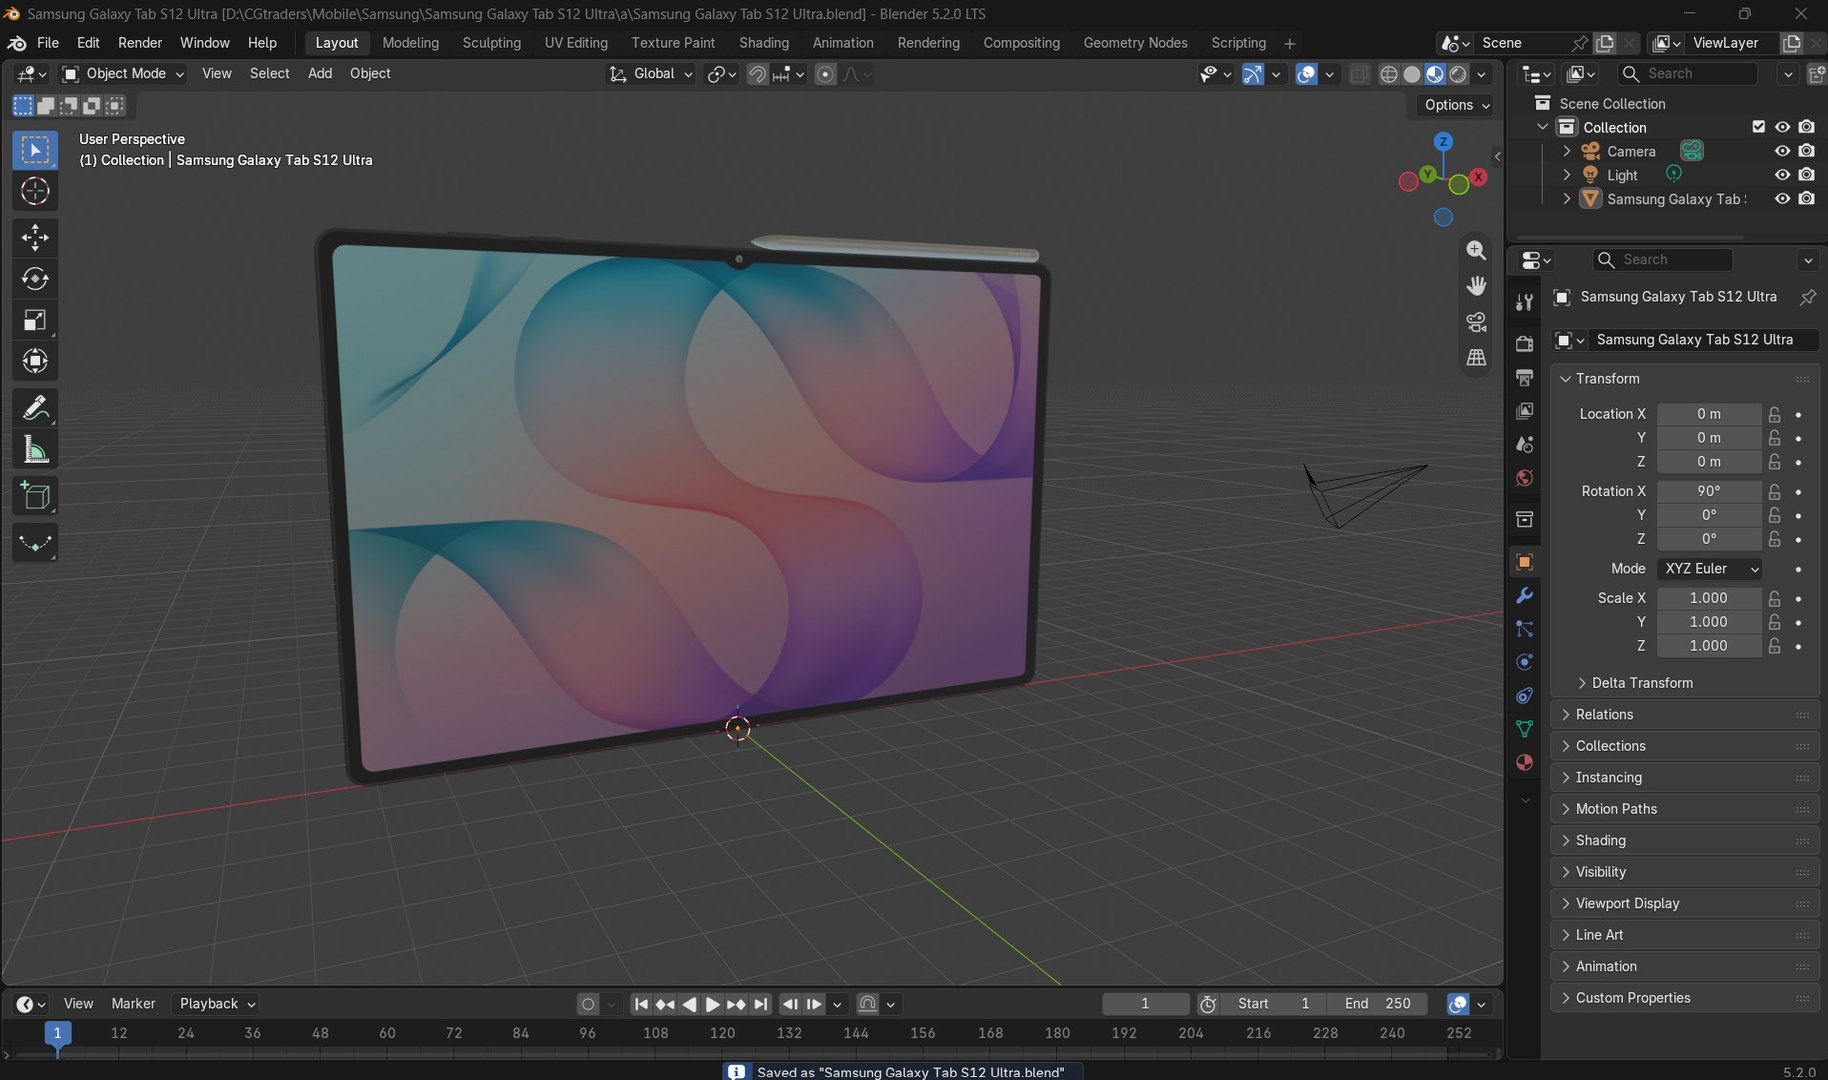Image resolution: width=1828 pixels, height=1080 pixels.
Task: Activate the Rotate tool
Action: [35, 279]
